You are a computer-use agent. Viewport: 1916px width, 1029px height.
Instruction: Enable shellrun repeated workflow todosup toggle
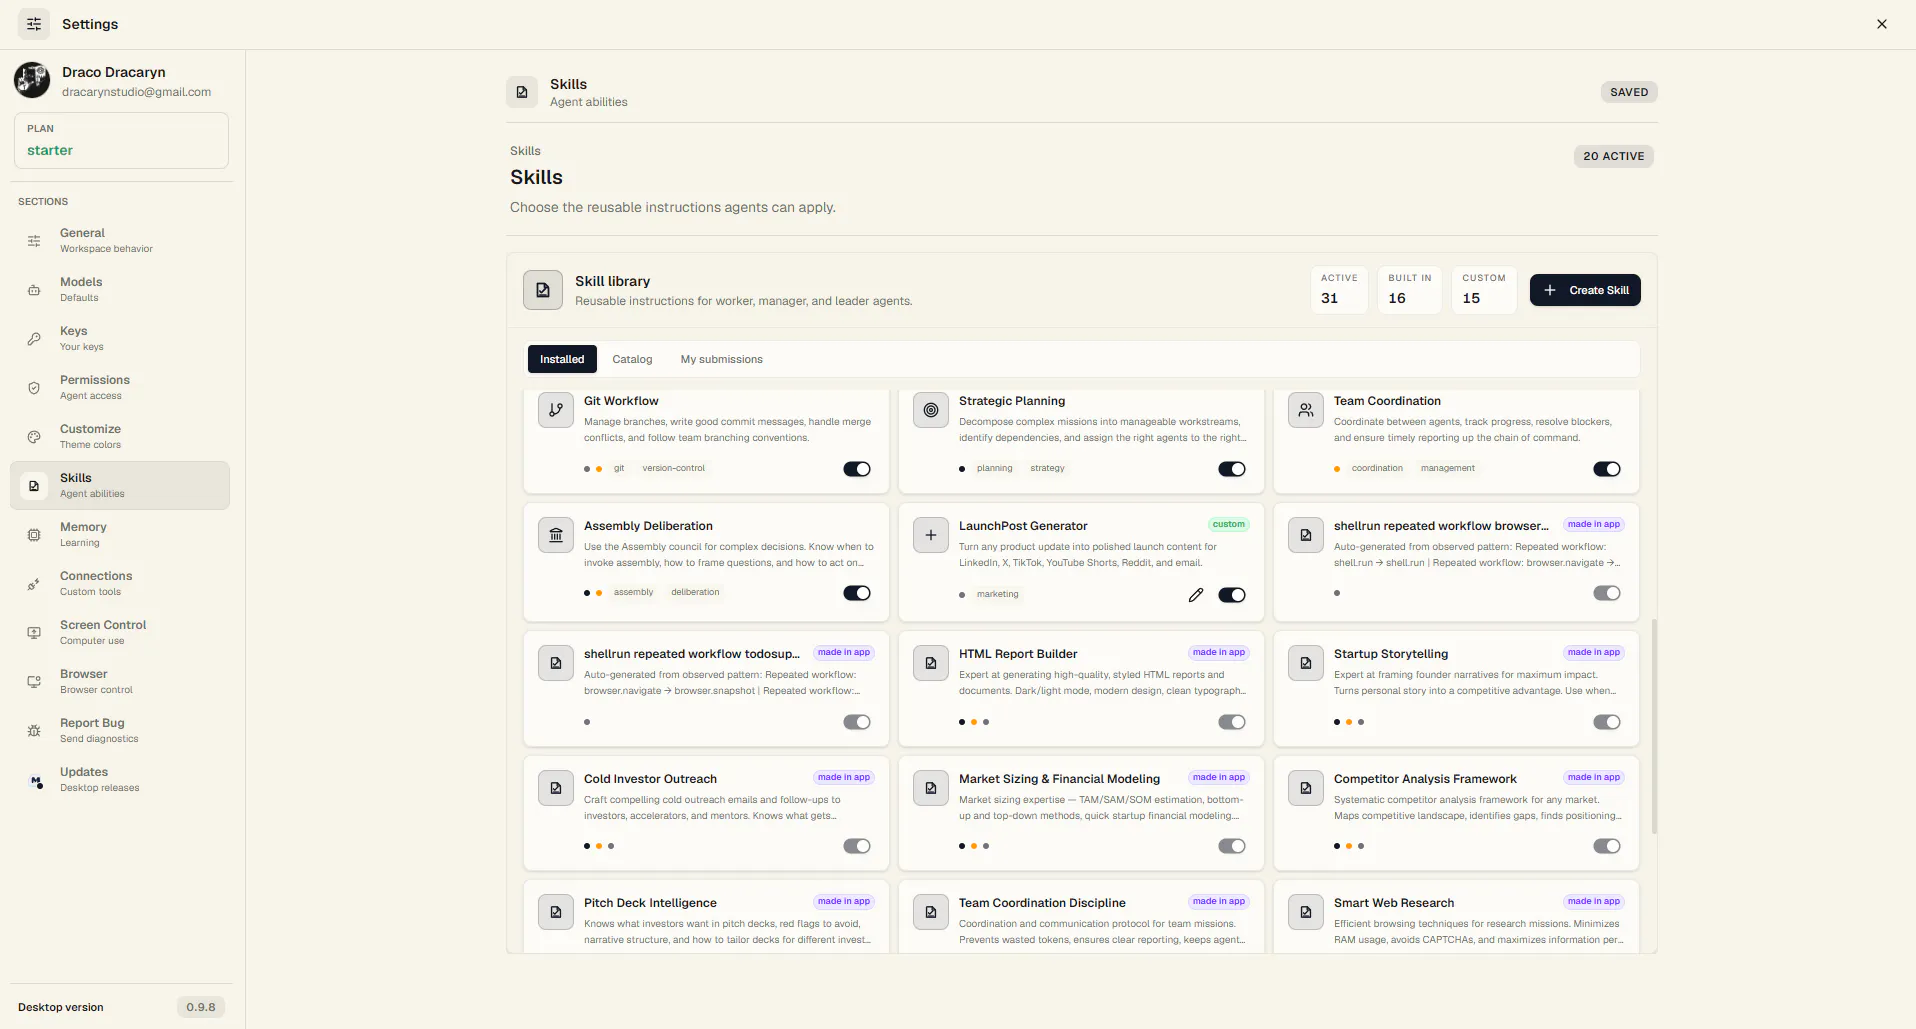(x=857, y=722)
